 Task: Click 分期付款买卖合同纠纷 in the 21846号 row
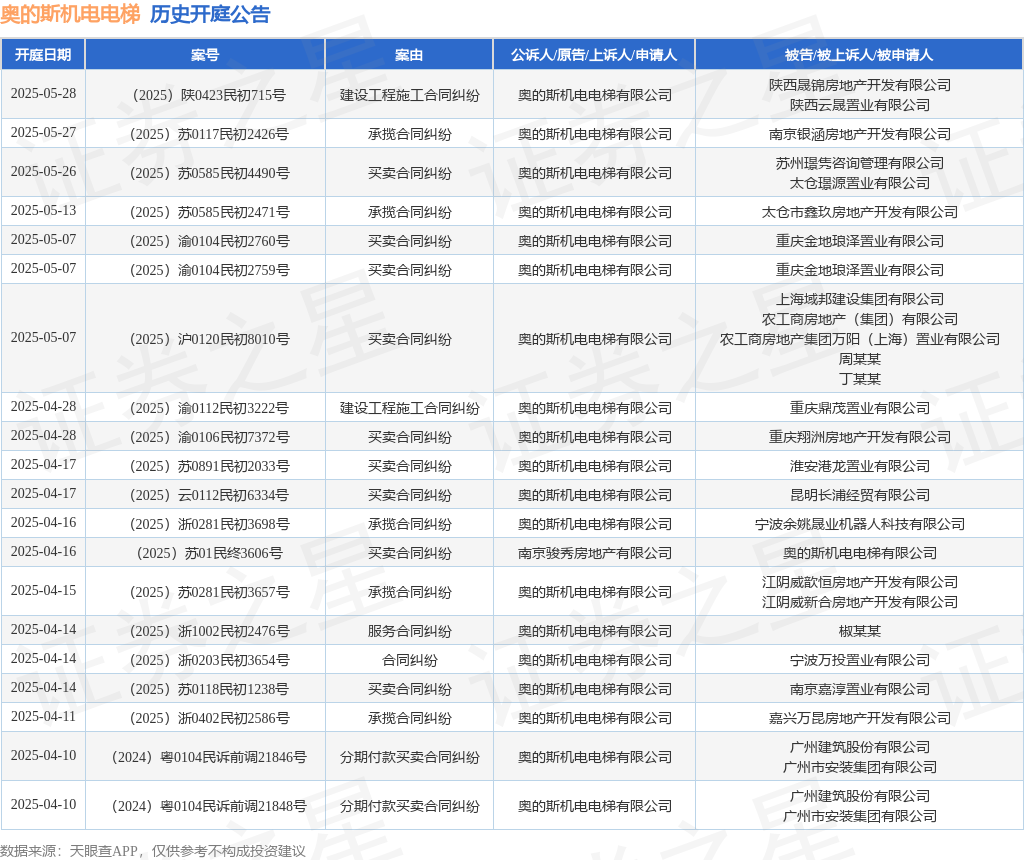coord(409,757)
